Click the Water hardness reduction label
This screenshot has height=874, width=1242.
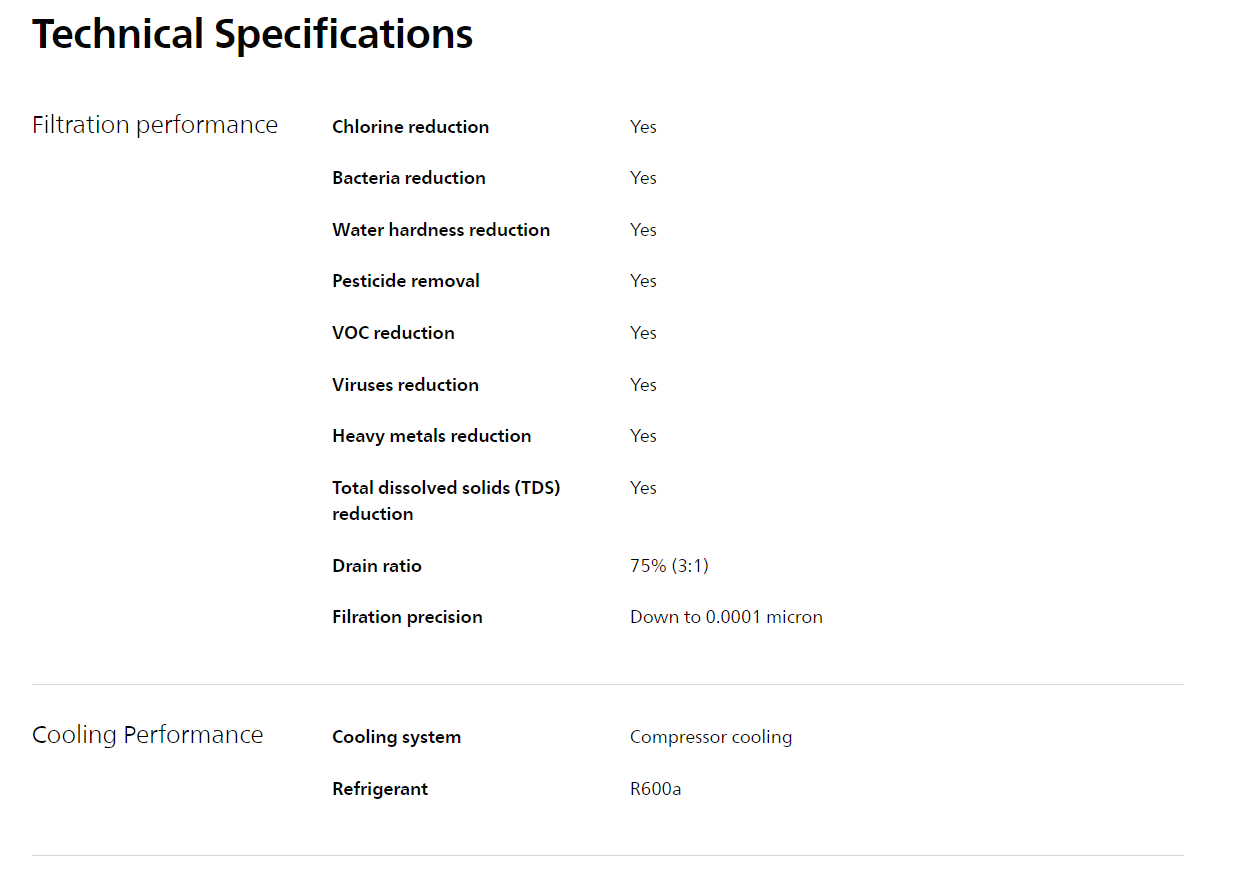pos(441,230)
